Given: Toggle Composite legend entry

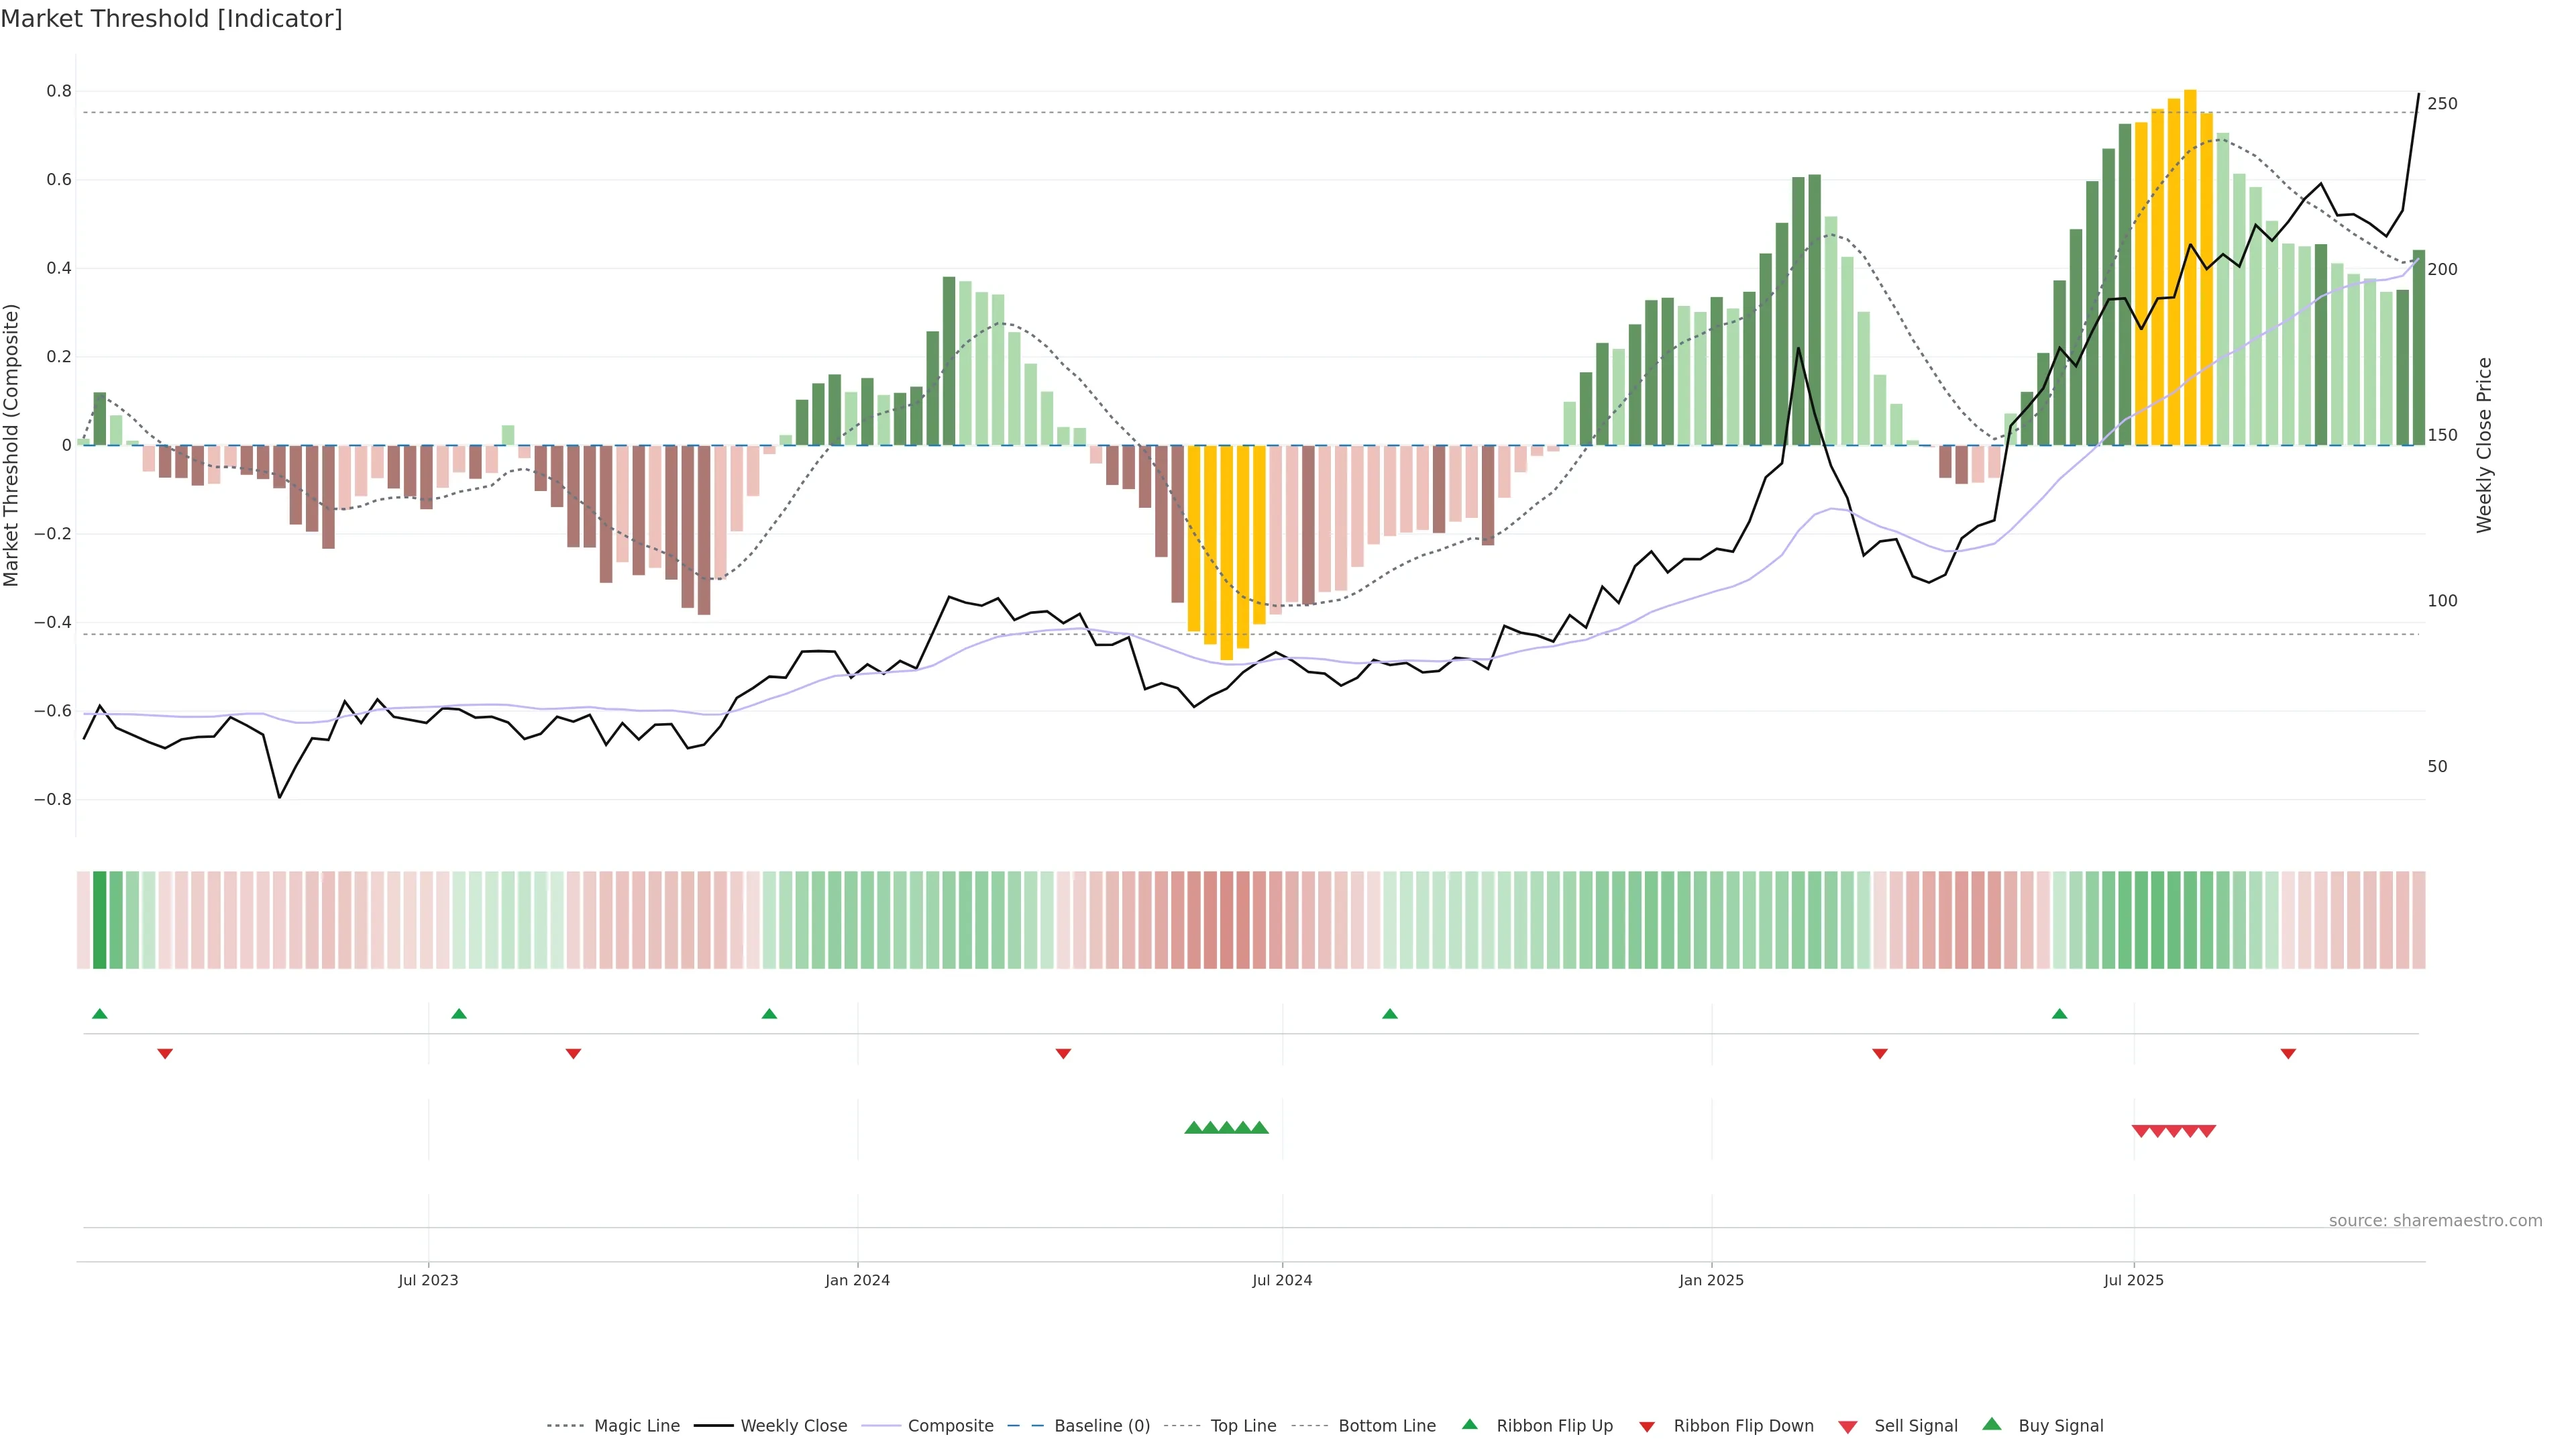Looking at the screenshot, I should pos(950,1426).
